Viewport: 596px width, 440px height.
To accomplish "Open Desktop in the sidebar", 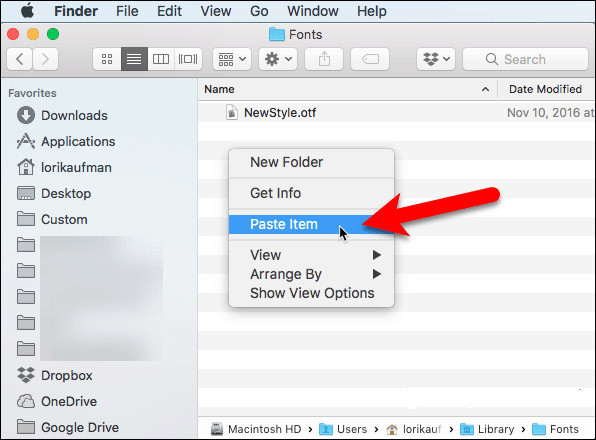I will [66, 193].
